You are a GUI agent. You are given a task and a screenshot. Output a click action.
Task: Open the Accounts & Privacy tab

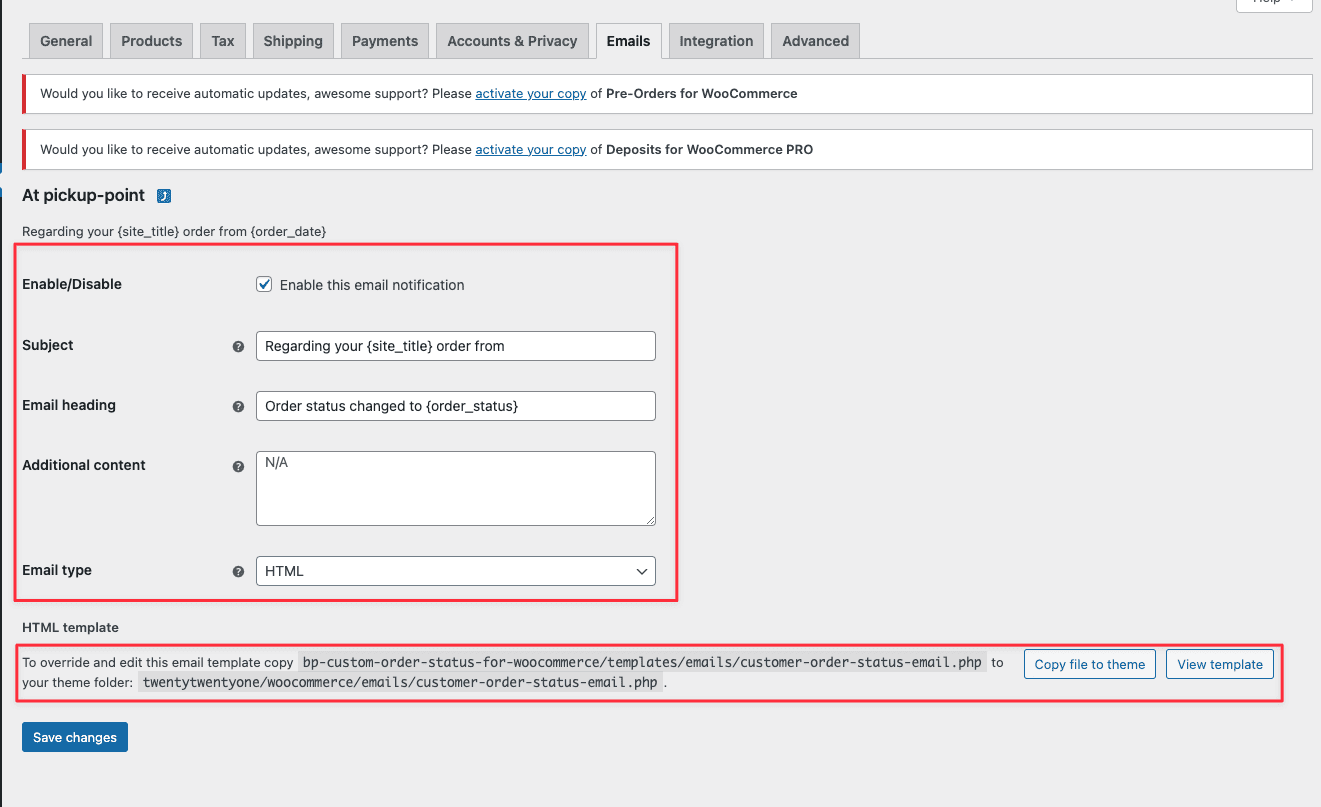(512, 41)
